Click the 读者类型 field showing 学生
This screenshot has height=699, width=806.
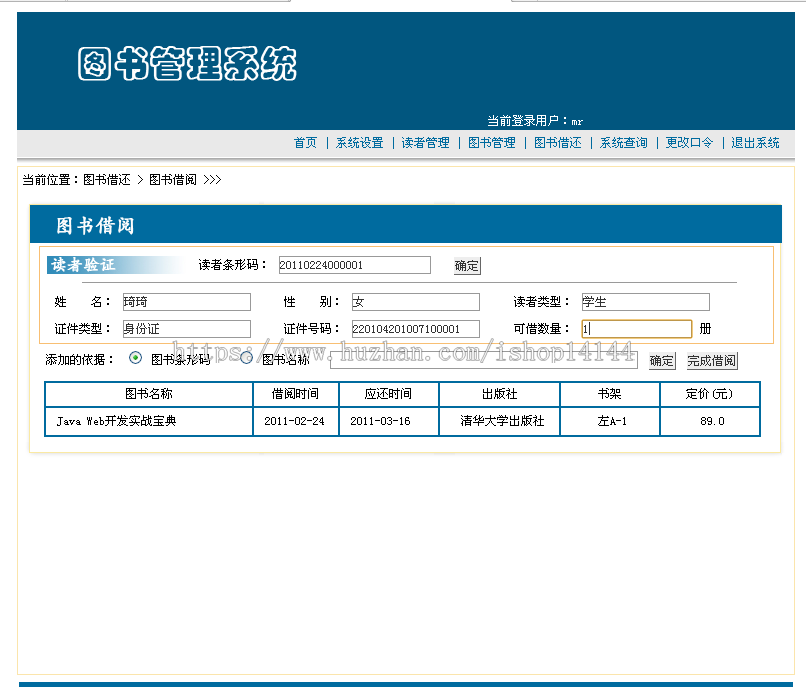[x=646, y=302]
